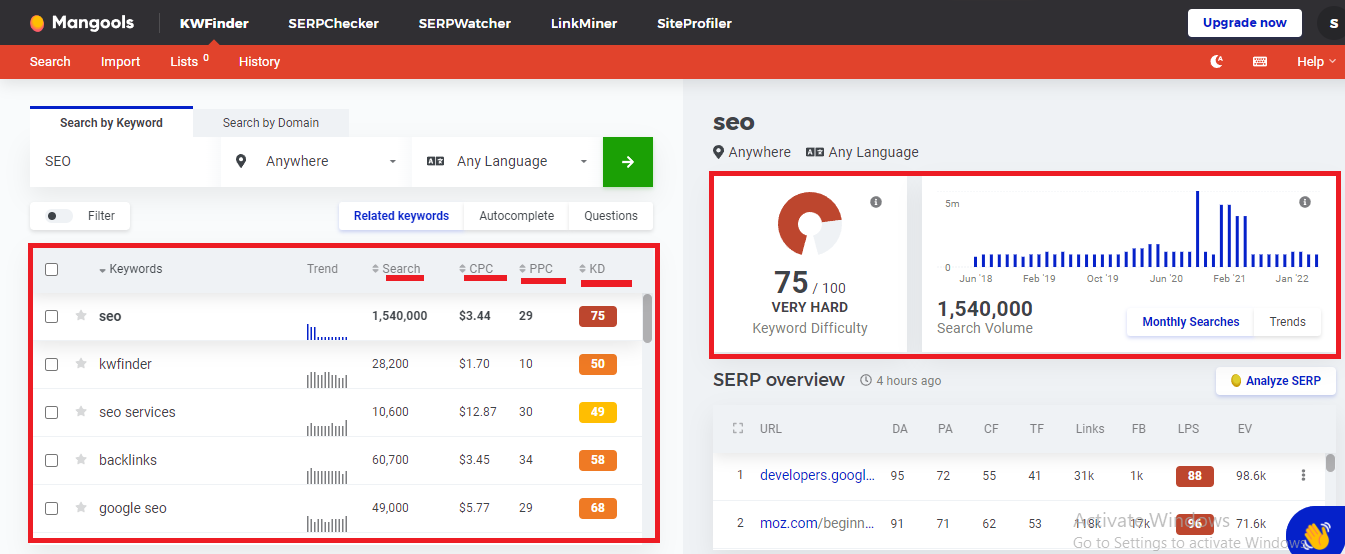Click Keyword Difficulty info icon

pyautogui.click(x=876, y=202)
